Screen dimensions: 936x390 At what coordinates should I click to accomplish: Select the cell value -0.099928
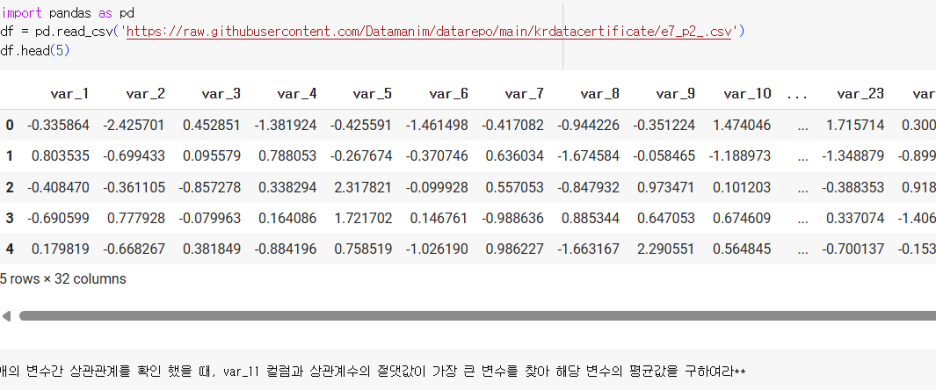tap(437, 187)
